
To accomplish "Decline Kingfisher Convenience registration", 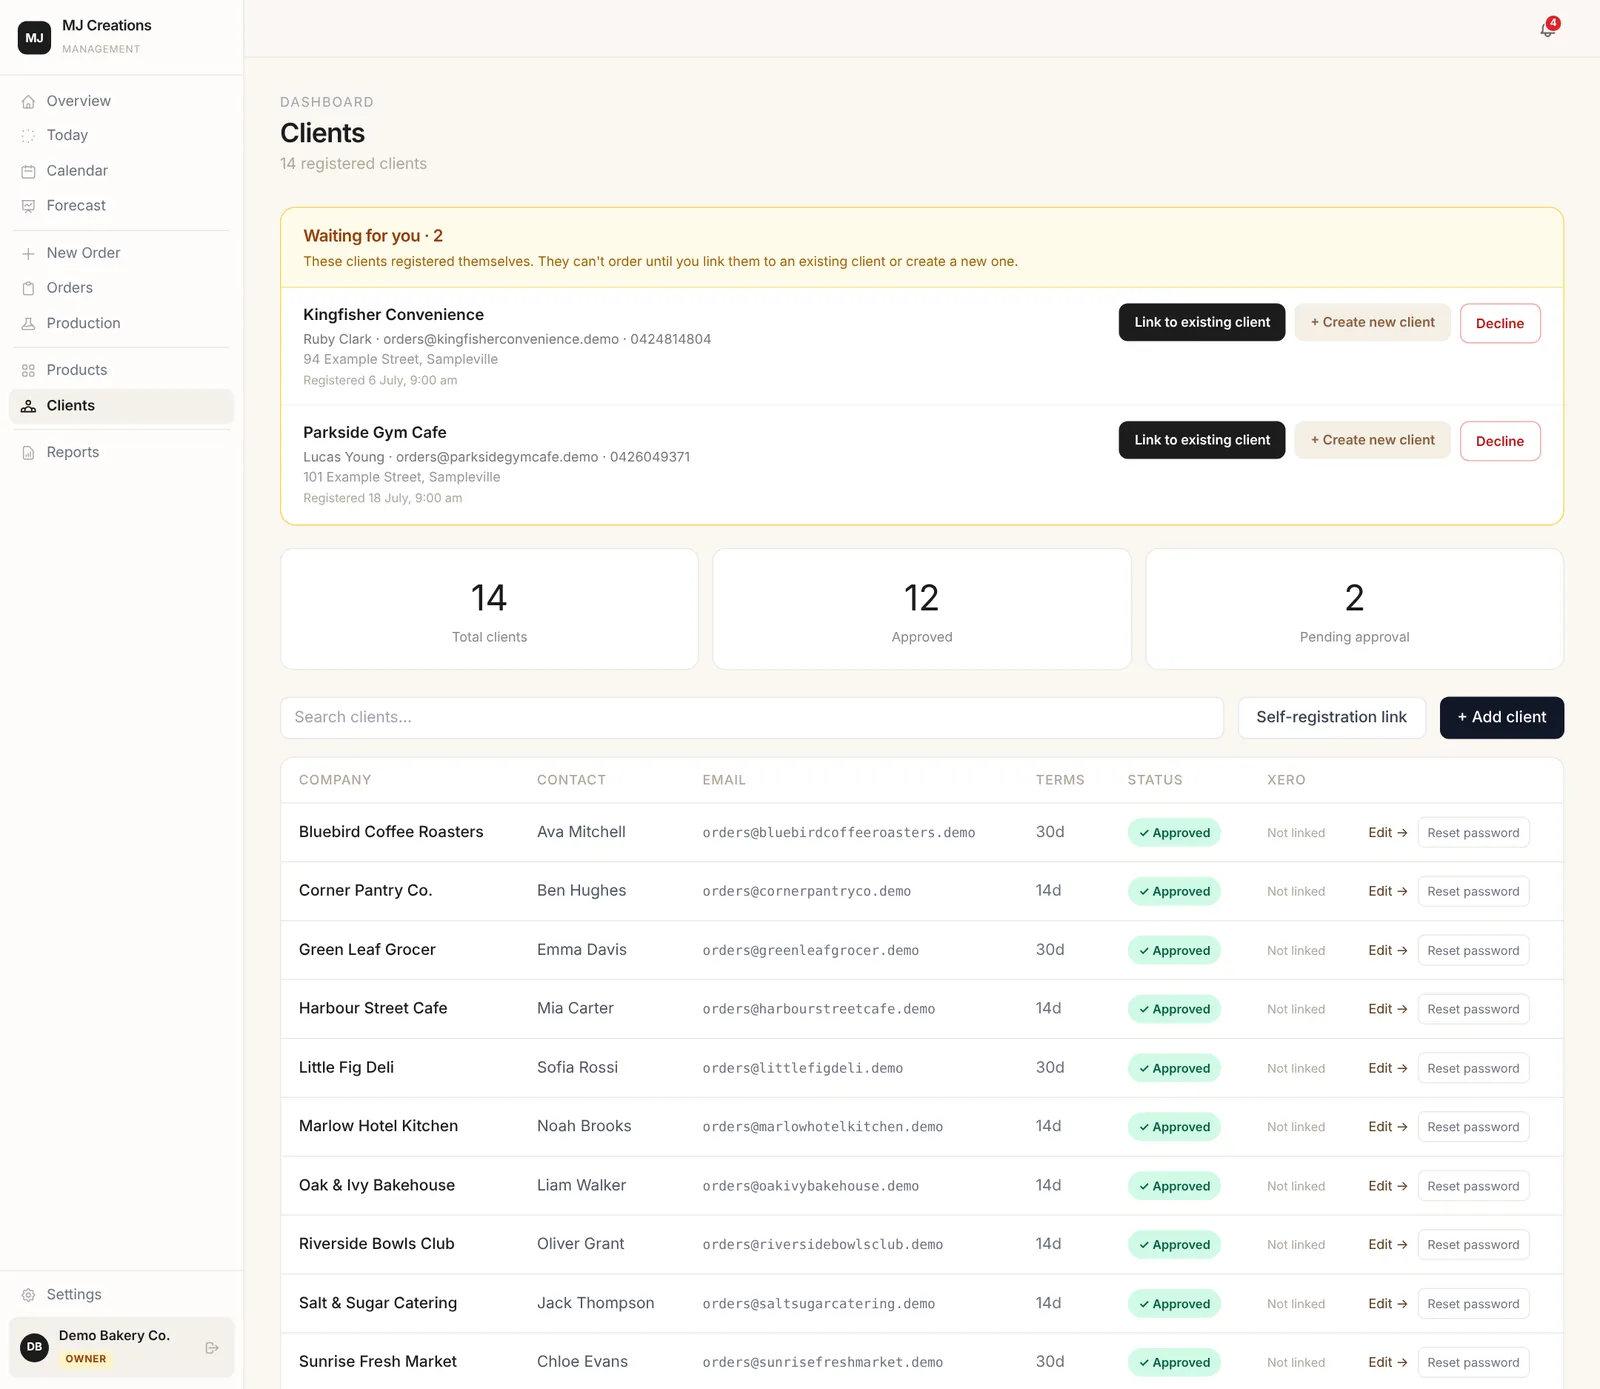I will [x=1500, y=323].
